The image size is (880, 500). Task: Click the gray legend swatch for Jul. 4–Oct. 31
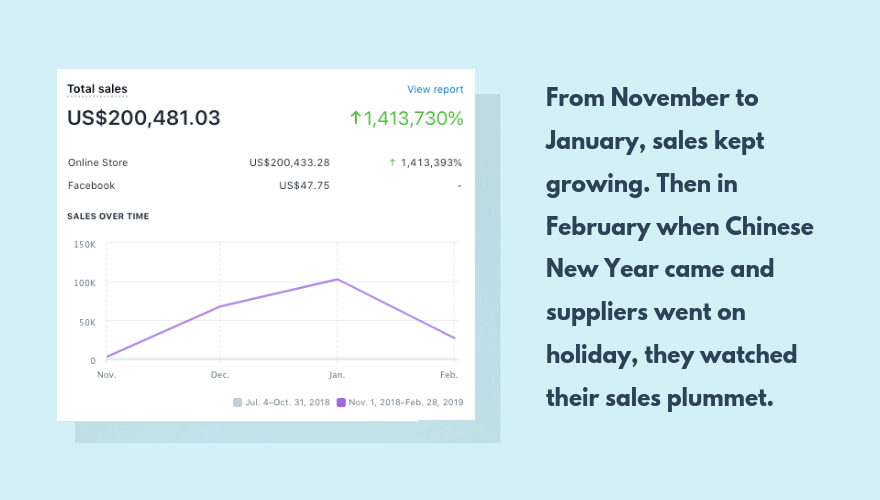[237, 402]
